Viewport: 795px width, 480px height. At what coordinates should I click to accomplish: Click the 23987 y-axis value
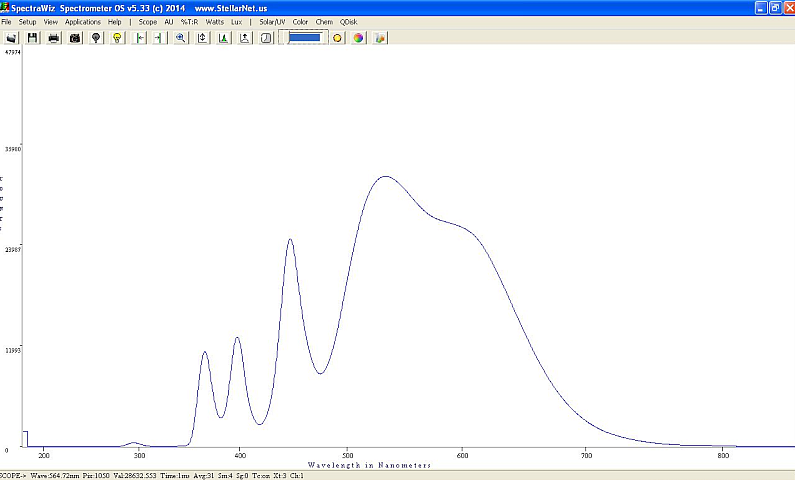[x=13, y=249]
